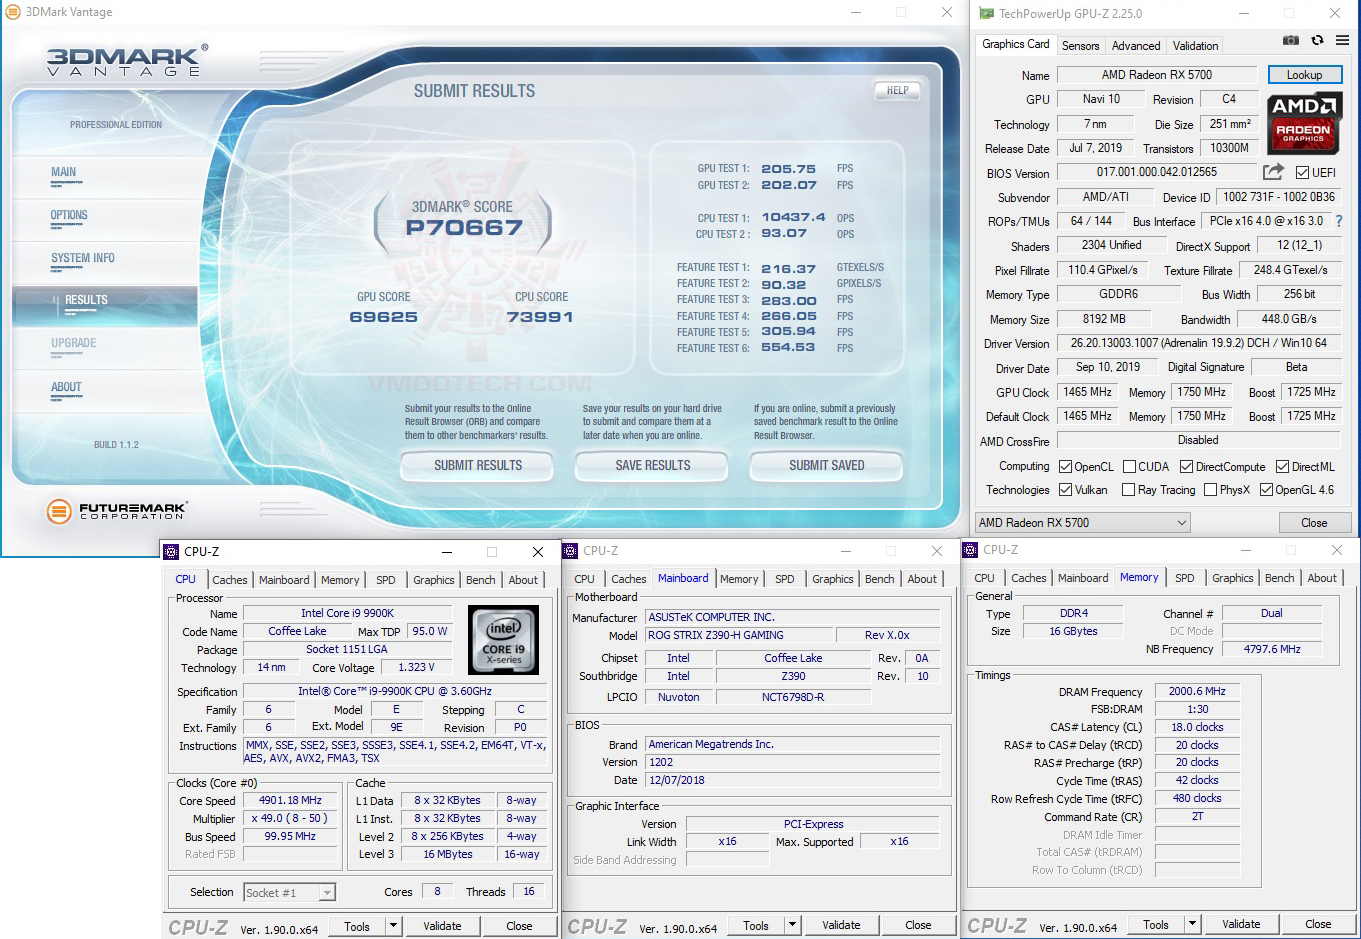Image resolution: width=1361 pixels, height=939 pixels.
Task: Expand the Tools arrow in CPU-Z processor window
Action: click(394, 926)
